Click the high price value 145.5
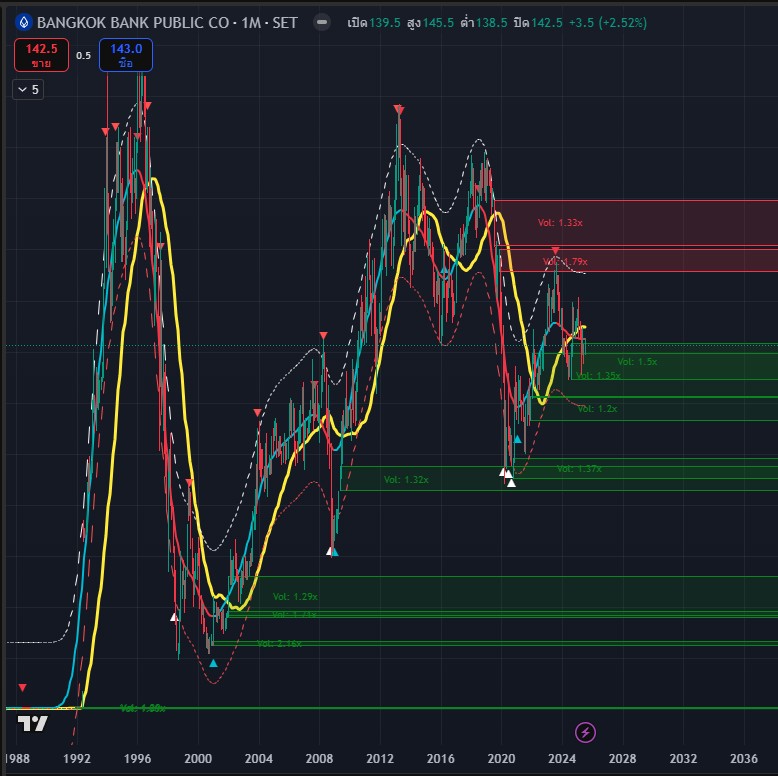The image size is (778, 776). (x=438, y=23)
